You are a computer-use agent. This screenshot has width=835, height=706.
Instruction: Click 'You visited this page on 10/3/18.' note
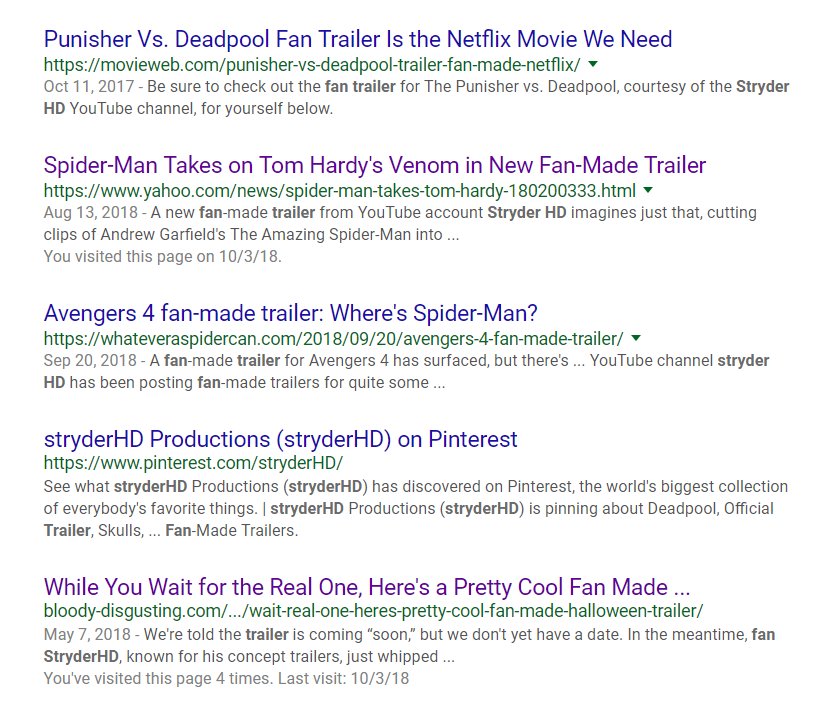(x=162, y=257)
